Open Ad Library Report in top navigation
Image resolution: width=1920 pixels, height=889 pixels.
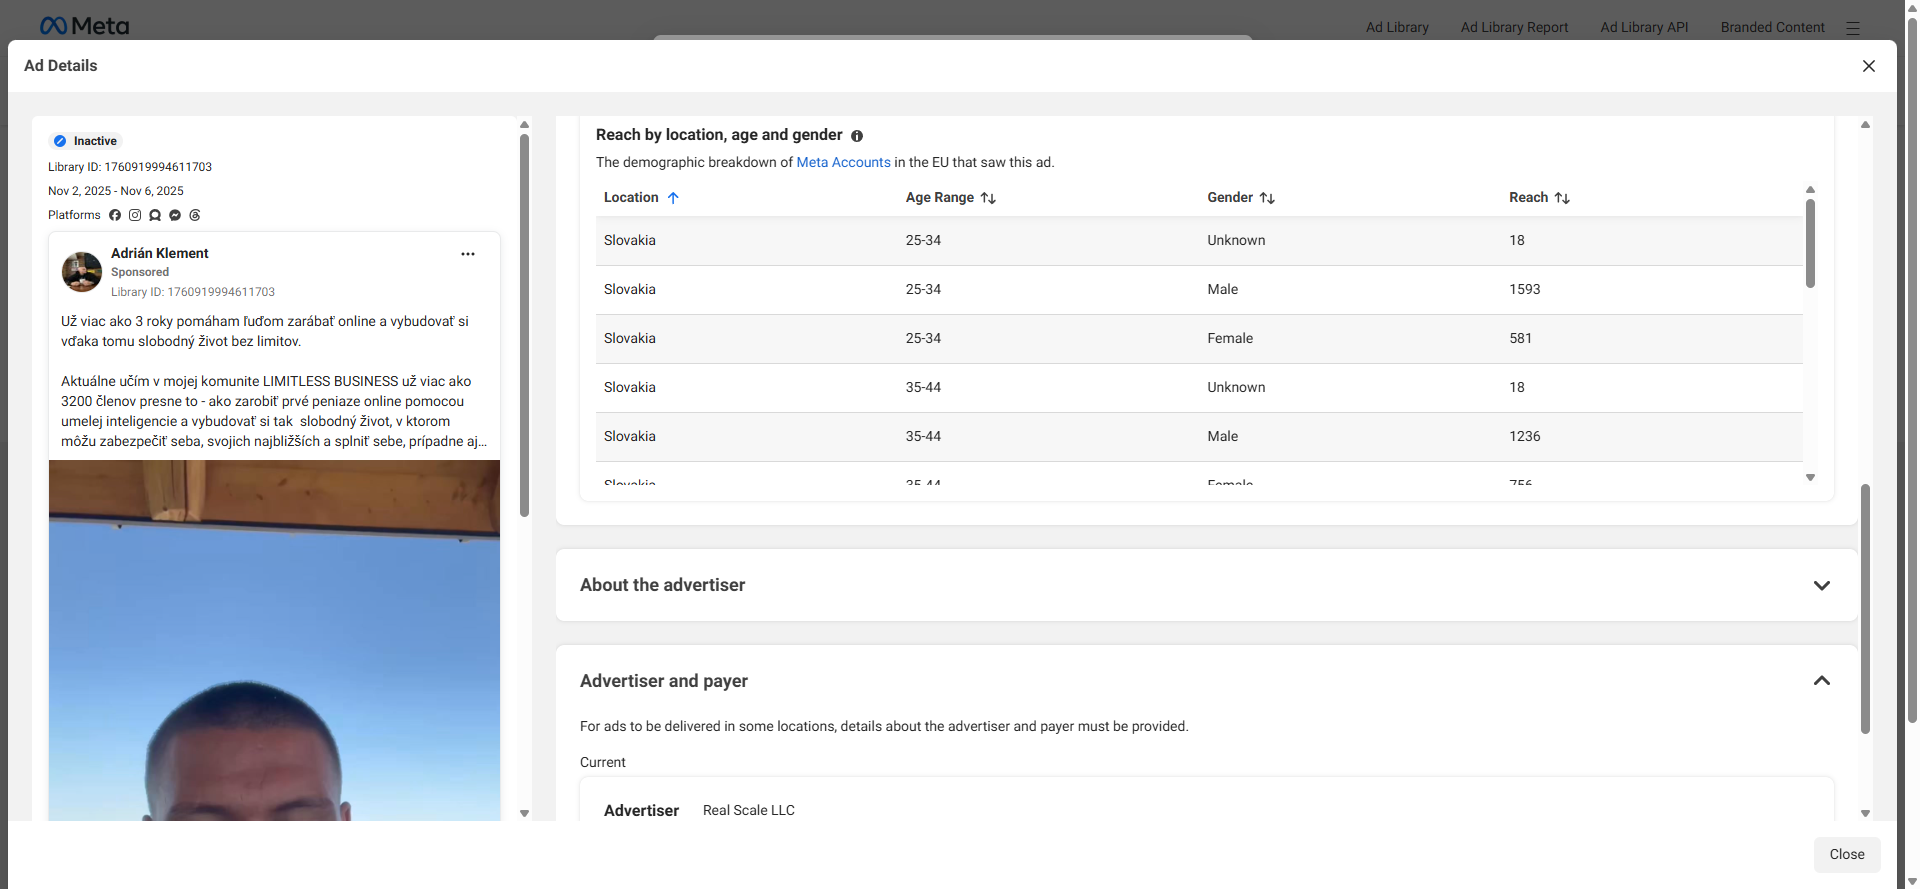(1514, 27)
